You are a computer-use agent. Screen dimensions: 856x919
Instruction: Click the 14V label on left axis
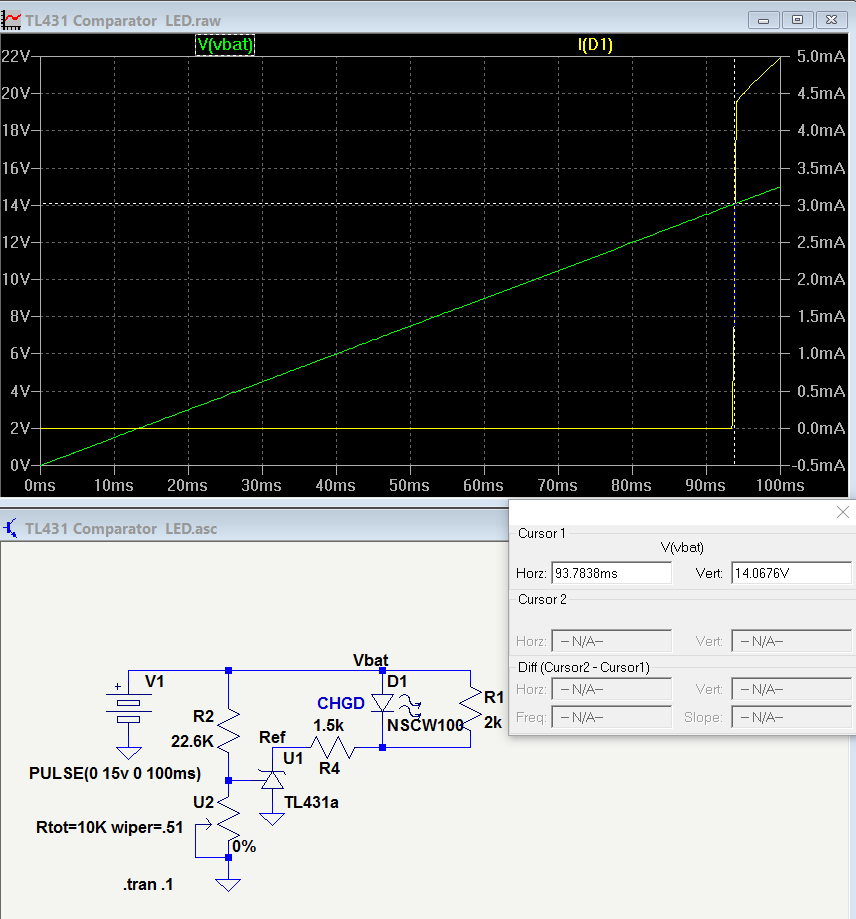coord(16,205)
